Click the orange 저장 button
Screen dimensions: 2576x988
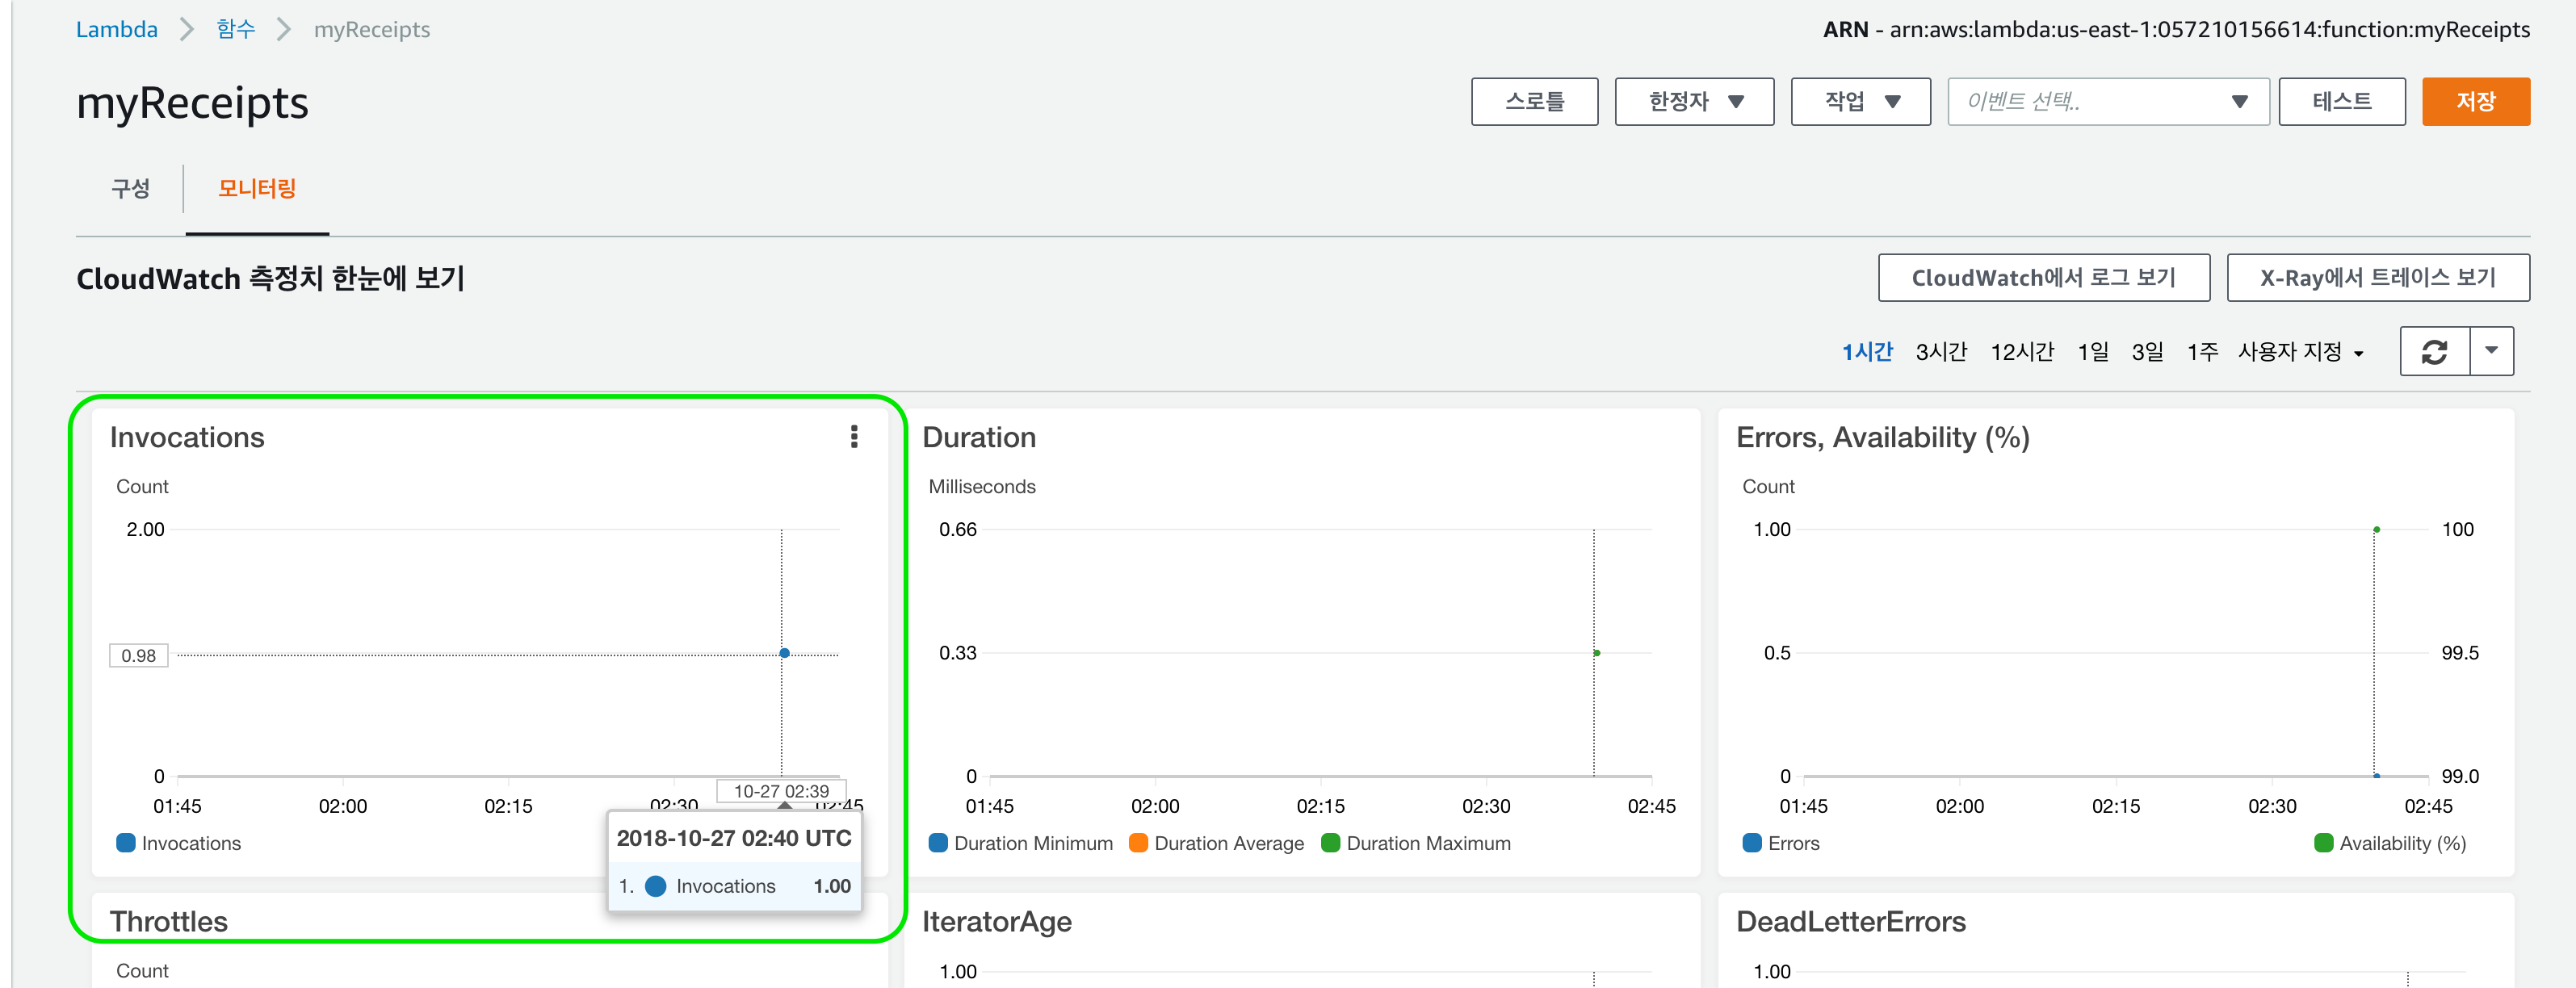tap(2475, 101)
